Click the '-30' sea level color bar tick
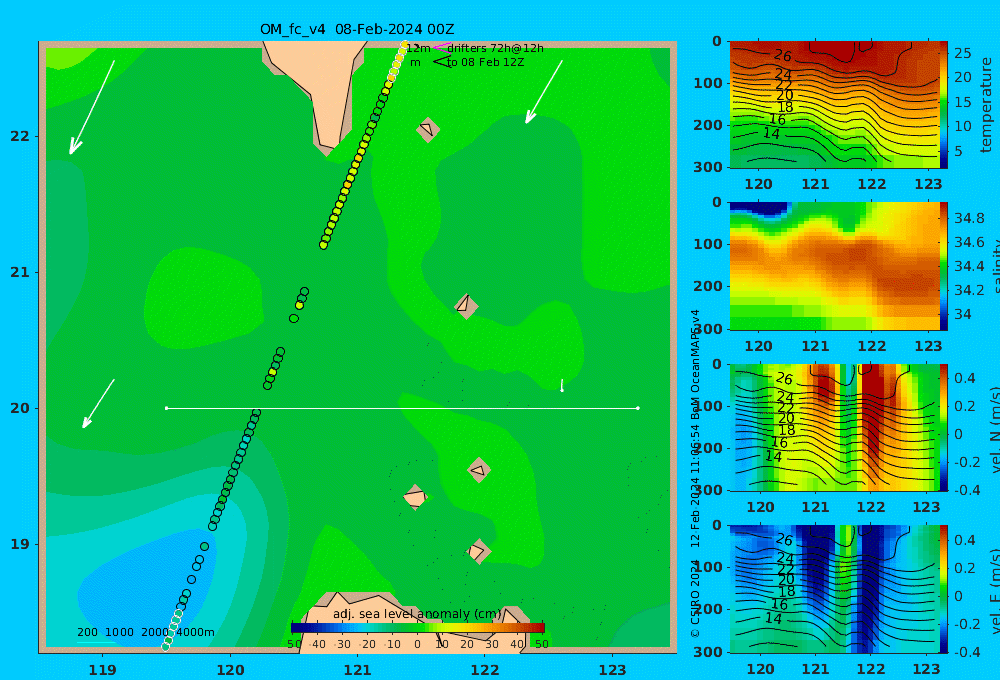Viewport: 1000px width, 680px height. (x=343, y=644)
